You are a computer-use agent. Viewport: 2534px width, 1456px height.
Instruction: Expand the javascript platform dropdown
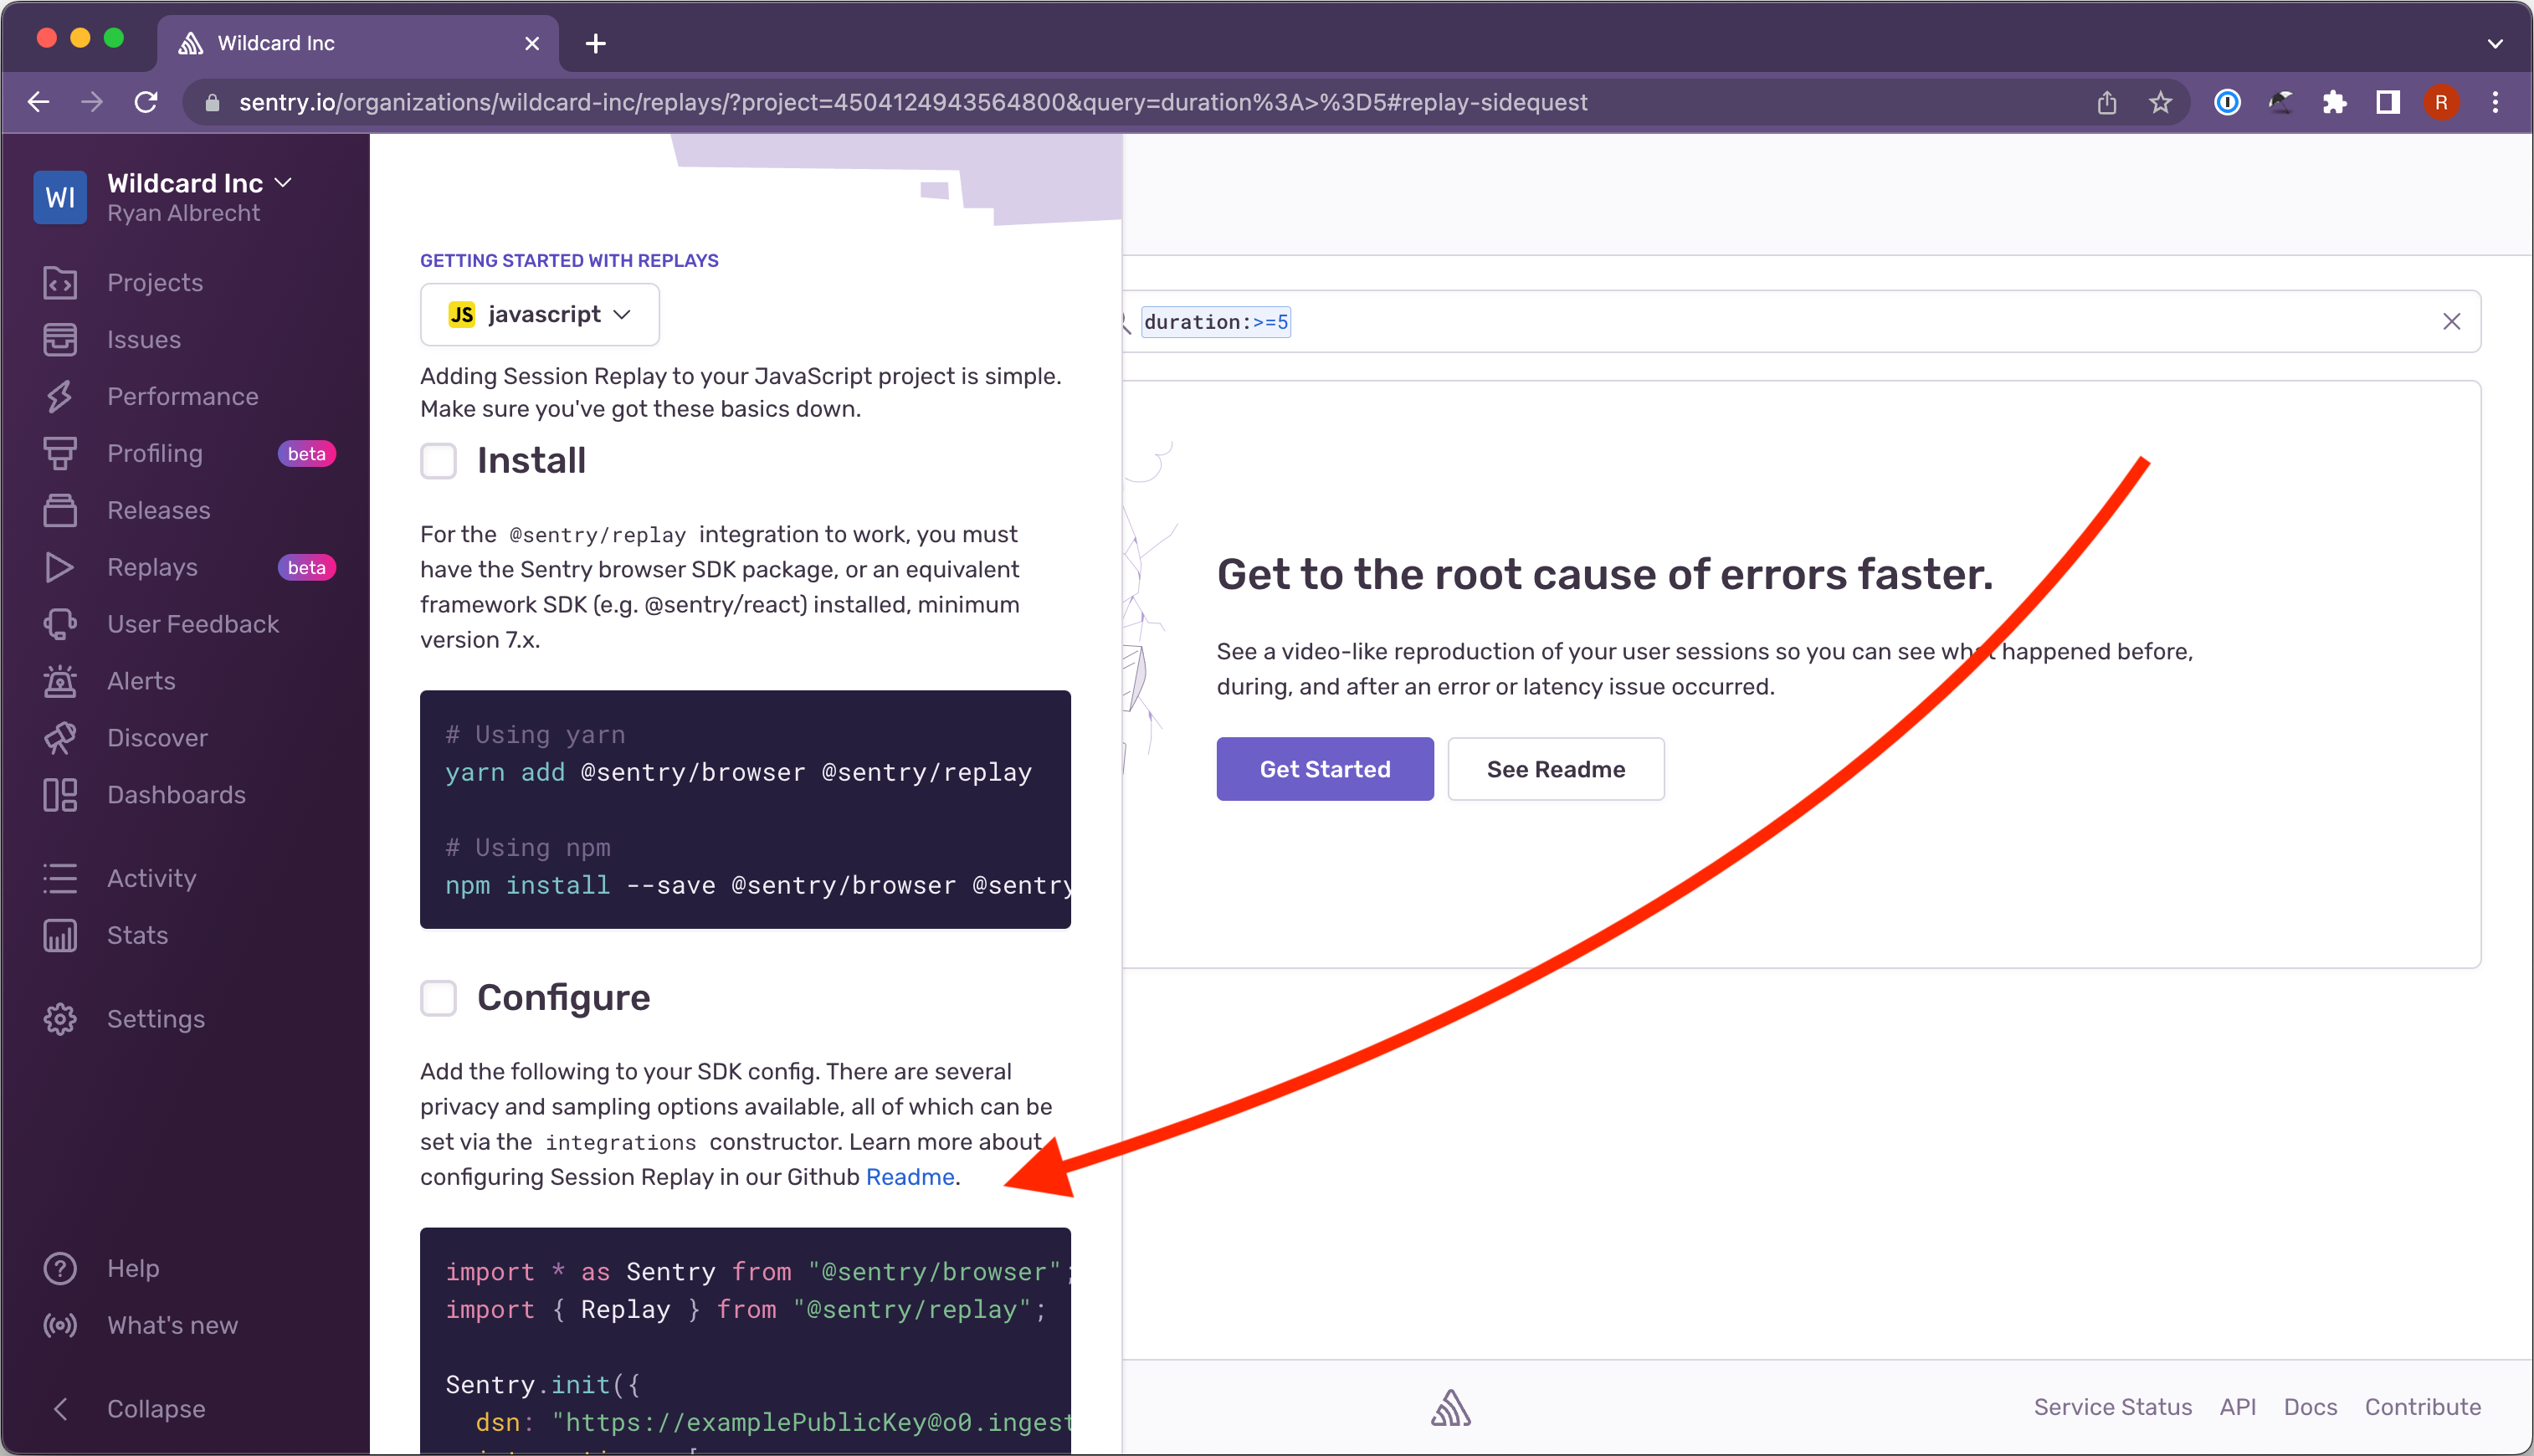539,315
